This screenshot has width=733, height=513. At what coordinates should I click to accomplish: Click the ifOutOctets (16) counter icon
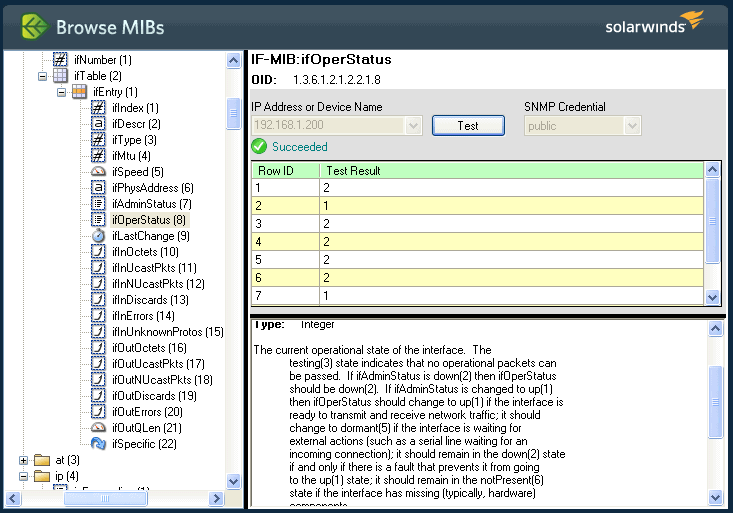tap(98, 347)
